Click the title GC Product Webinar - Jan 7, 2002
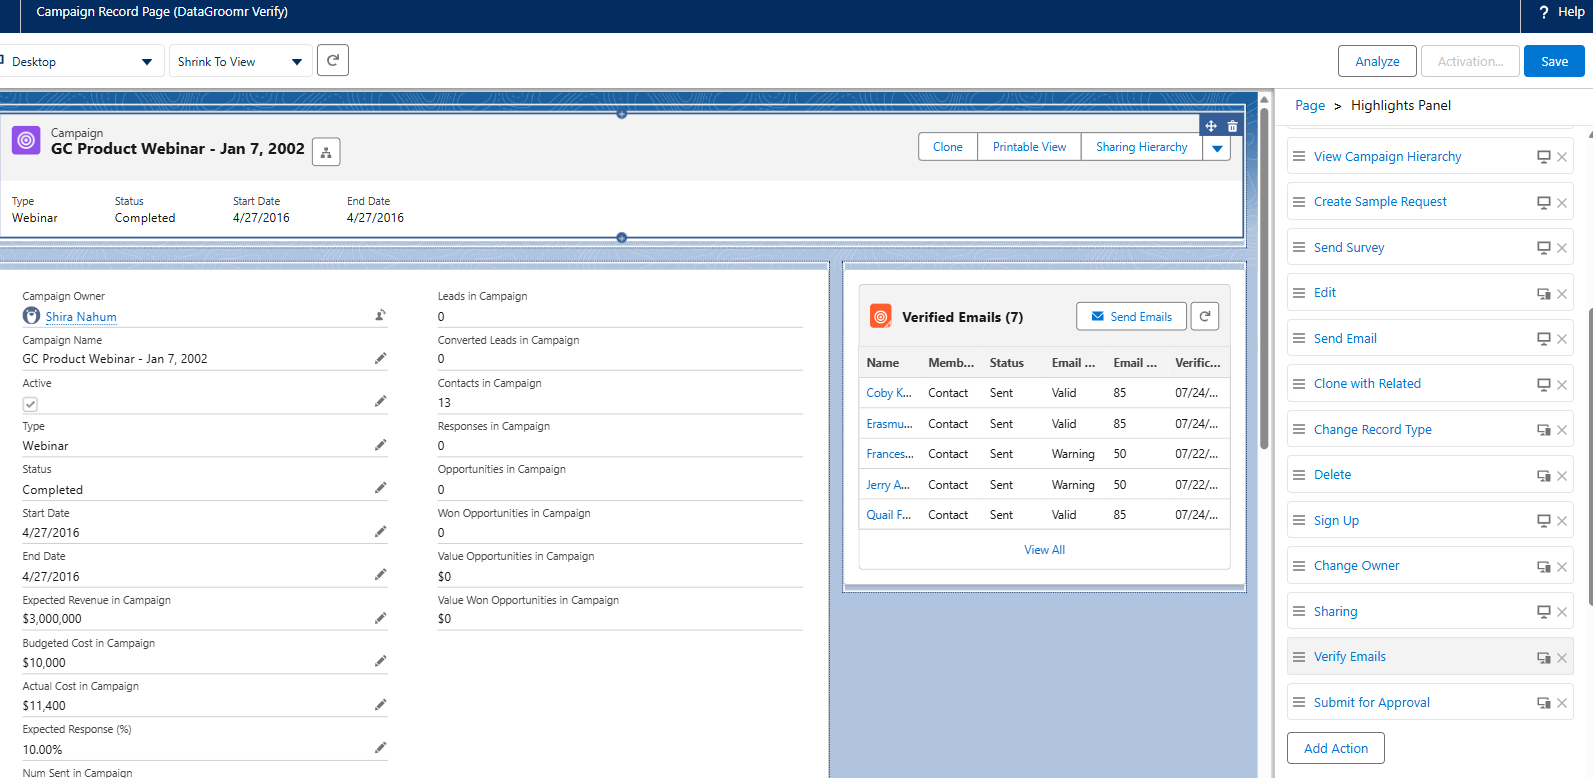The image size is (1593, 778). click(178, 149)
